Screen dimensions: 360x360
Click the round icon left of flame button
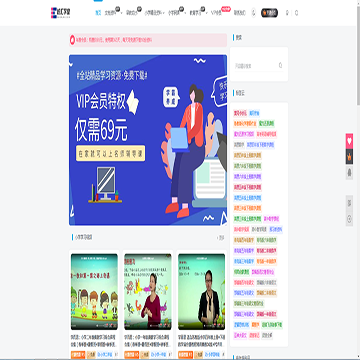(x=253, y=13)
